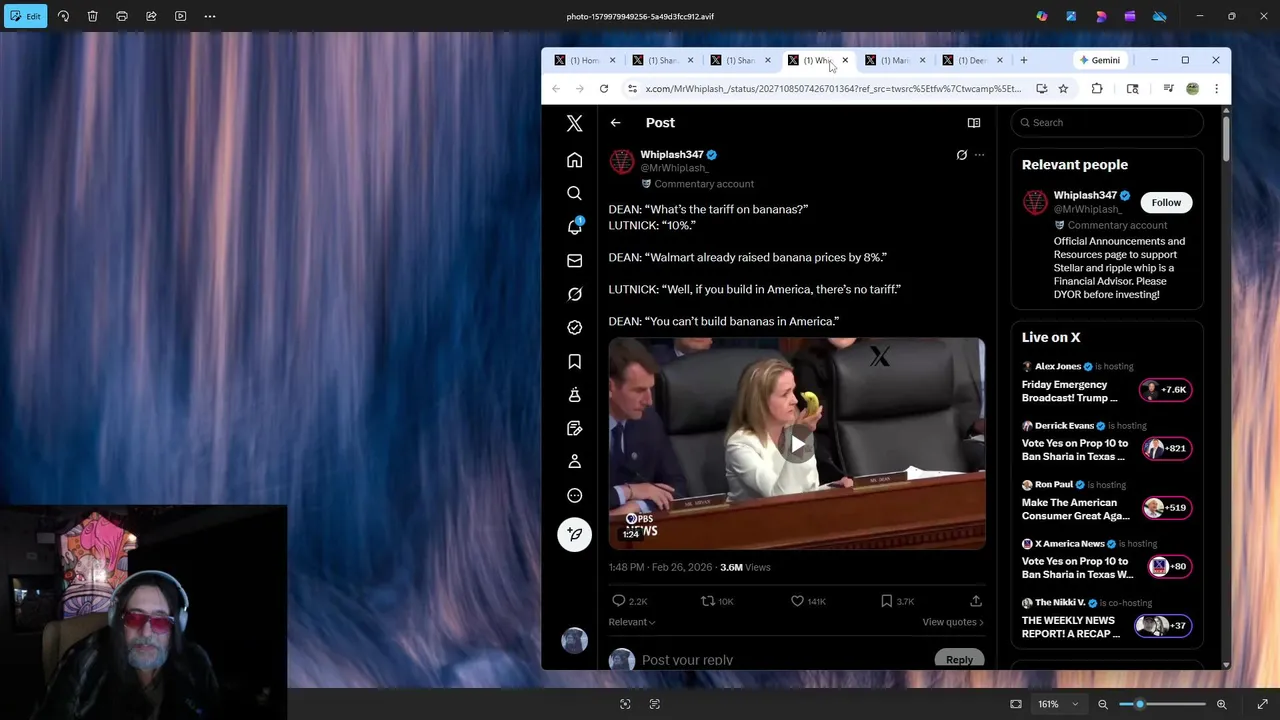The image size is (1280, 720).
Task: Click the x.com address bar
Action: (x=833, y=88)
